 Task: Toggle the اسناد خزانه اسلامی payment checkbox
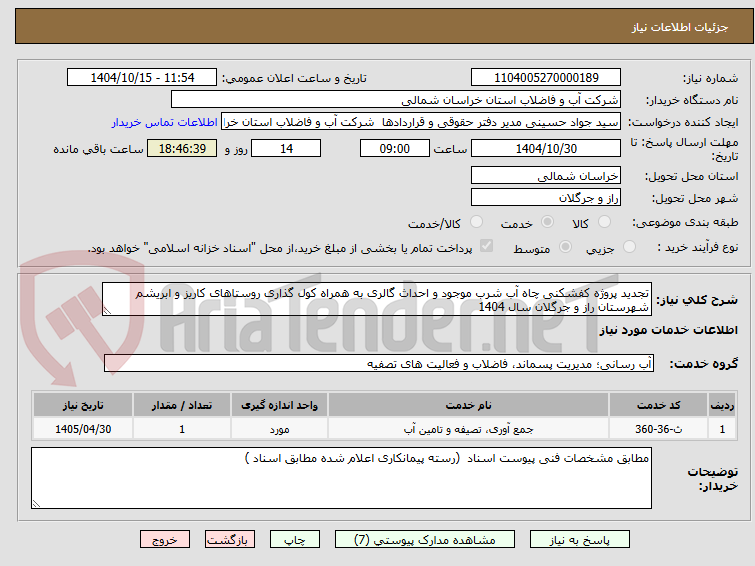click(486, 246)
